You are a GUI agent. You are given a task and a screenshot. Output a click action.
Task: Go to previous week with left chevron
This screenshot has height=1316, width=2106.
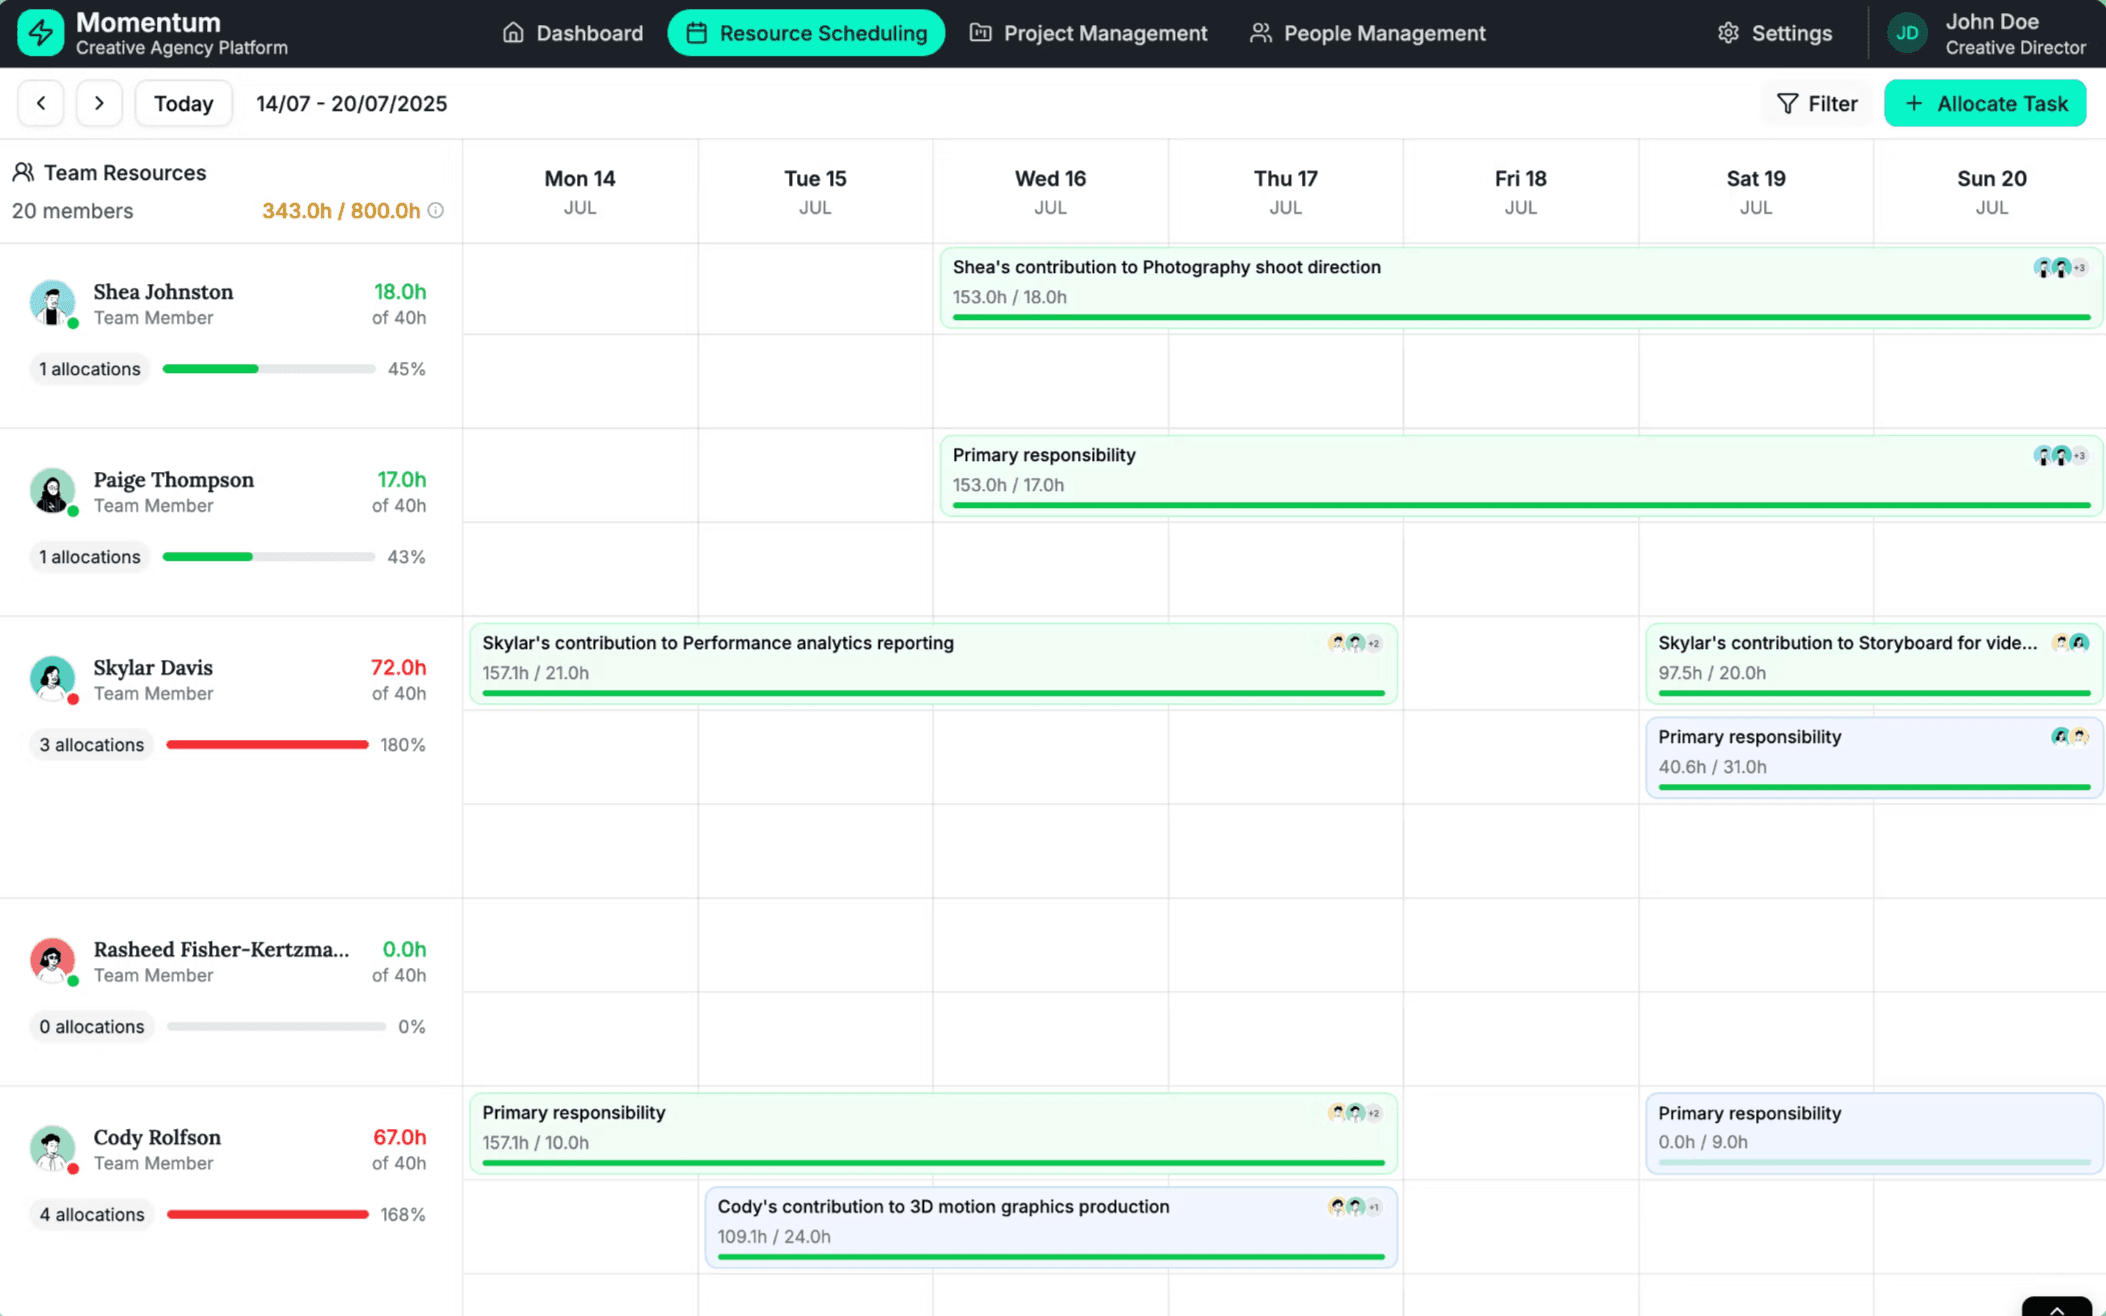tap(41, 103)
